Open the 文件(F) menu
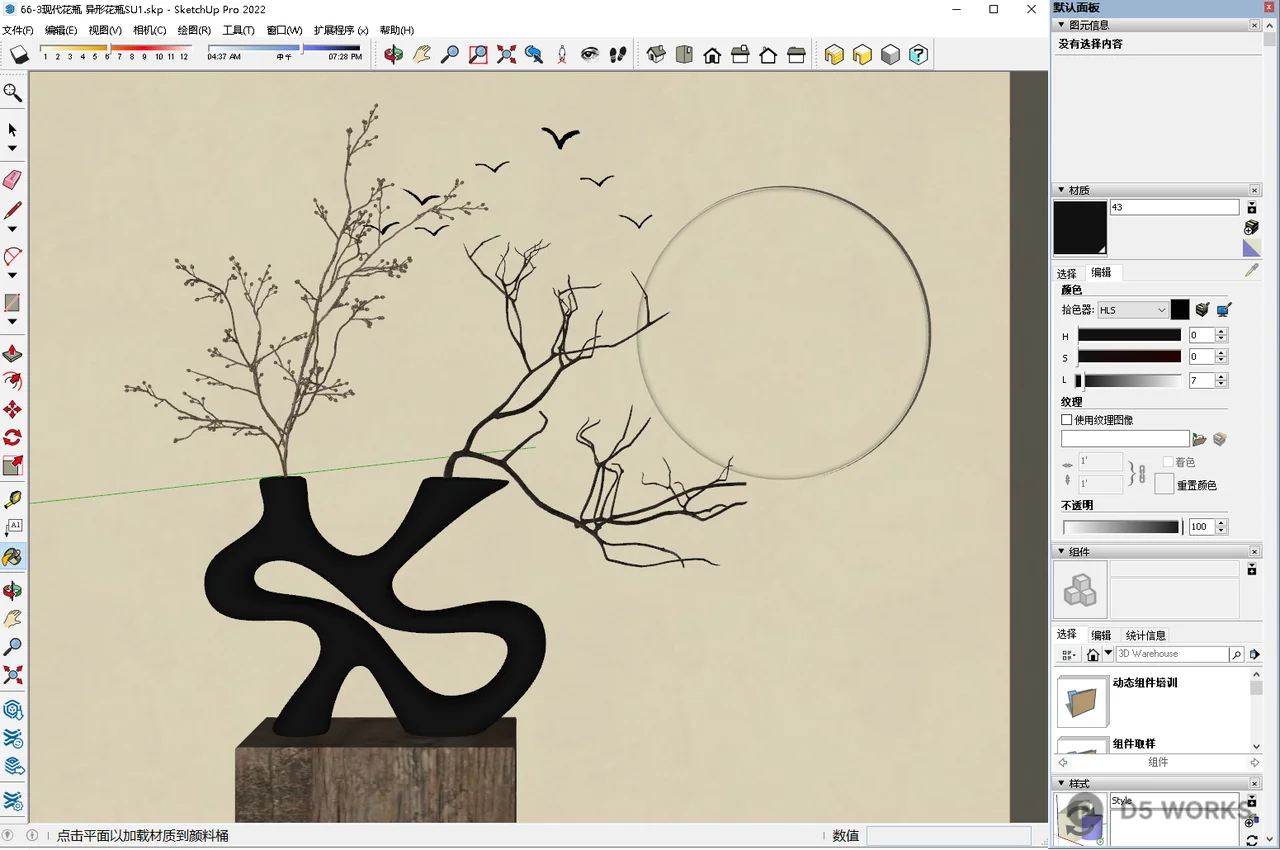The height and width of the screenshot is (850, 1280). tap(18, 30)
